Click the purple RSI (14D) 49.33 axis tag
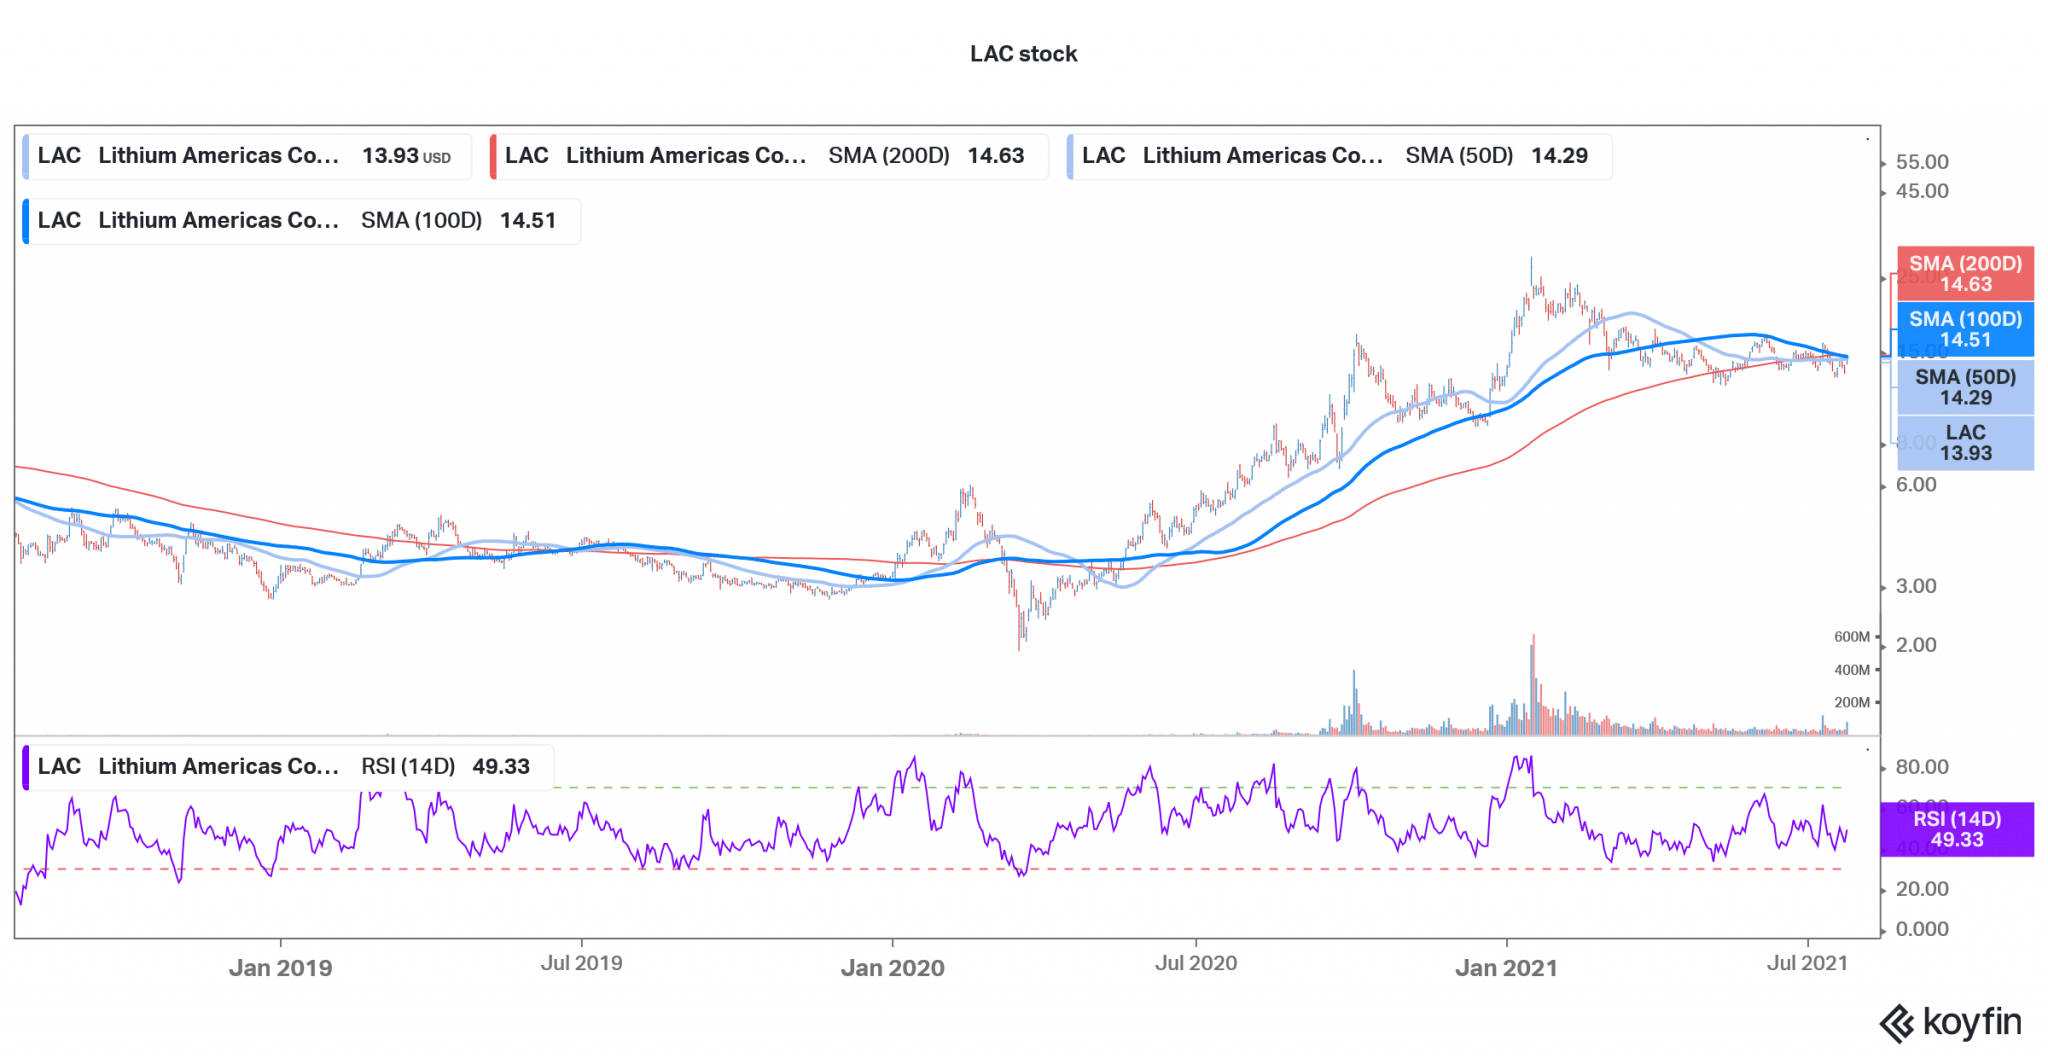The height and width of the screenshot is (1058, 2048). pos(1957,829)
